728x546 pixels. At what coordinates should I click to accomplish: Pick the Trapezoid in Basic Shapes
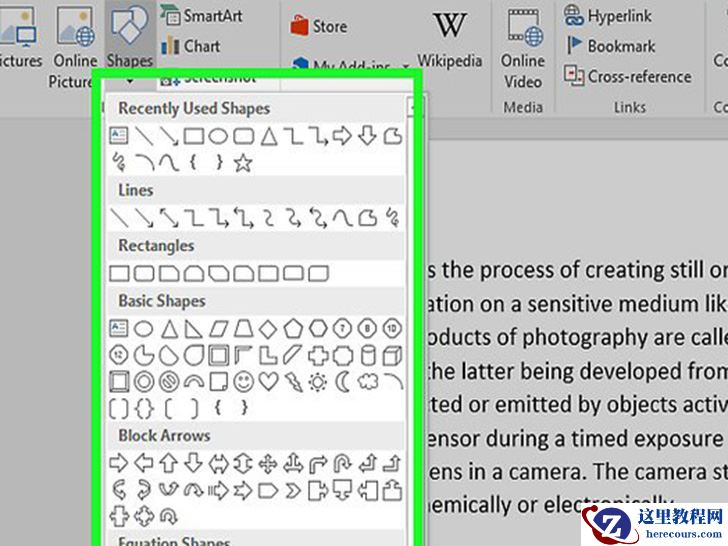(x=243, y=329)
